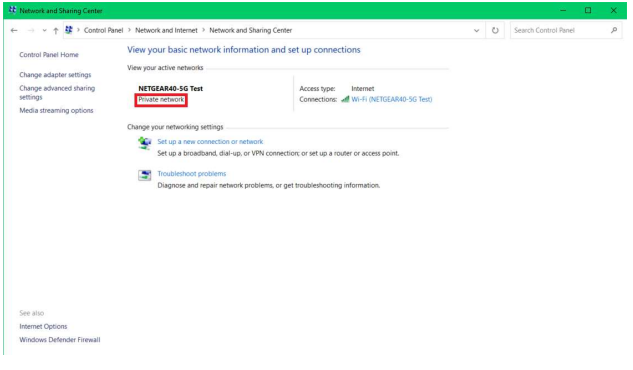The height and width of the screenshot is (370, 633).
Task: Maximize the Network and Sharing Center window
Action: click(x=588, y=10)
